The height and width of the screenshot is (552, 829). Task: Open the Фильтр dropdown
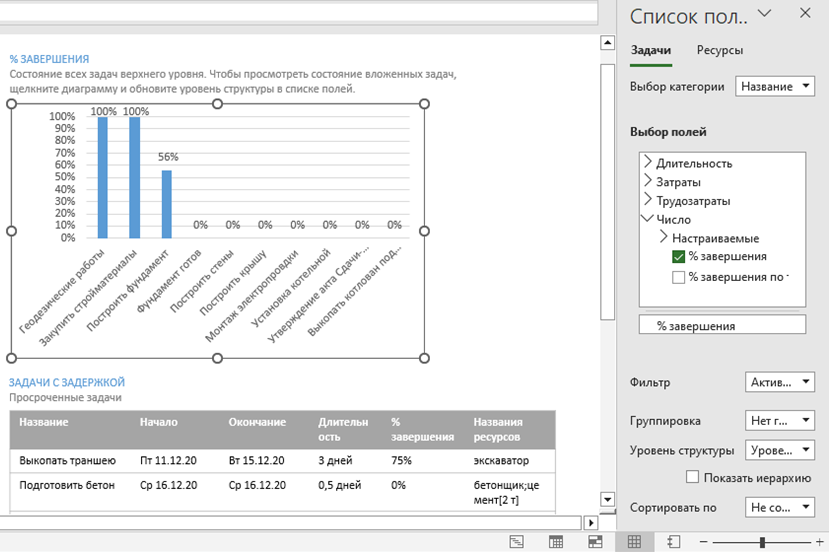779,382
